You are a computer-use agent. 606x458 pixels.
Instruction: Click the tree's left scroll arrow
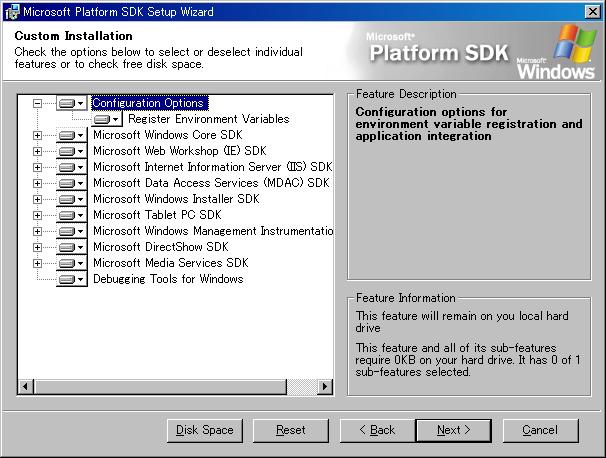[x=26, y=386]
